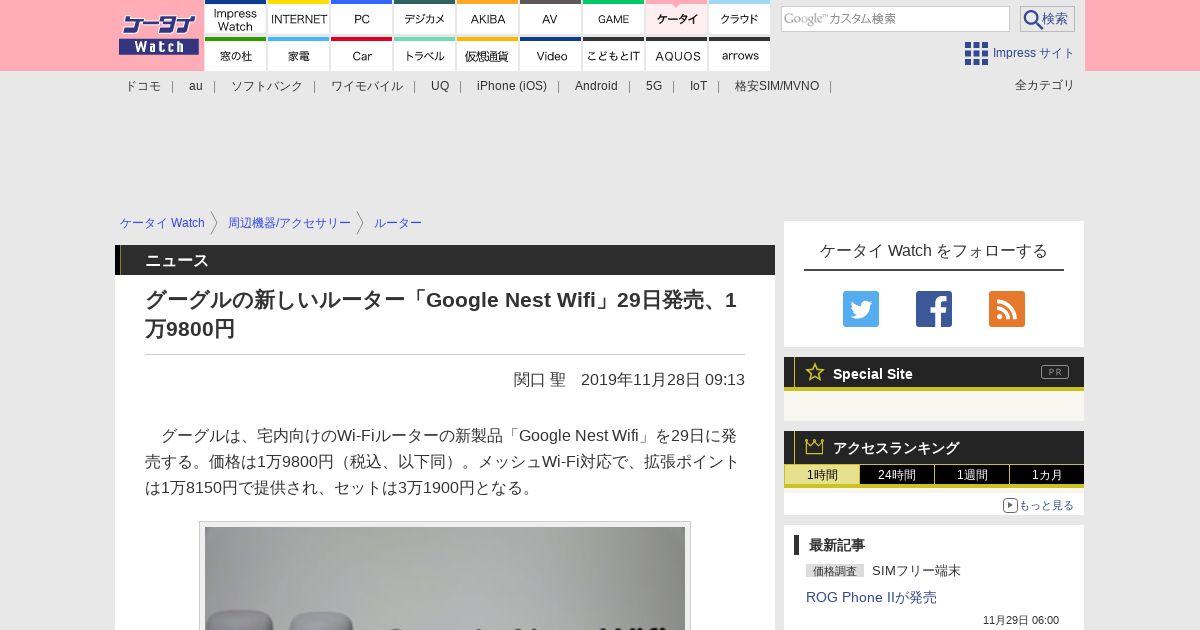The width and height of the screenshot is (1200, 630).
Task: Open the こどもとIT tab
Action: (x=614, y=54)
